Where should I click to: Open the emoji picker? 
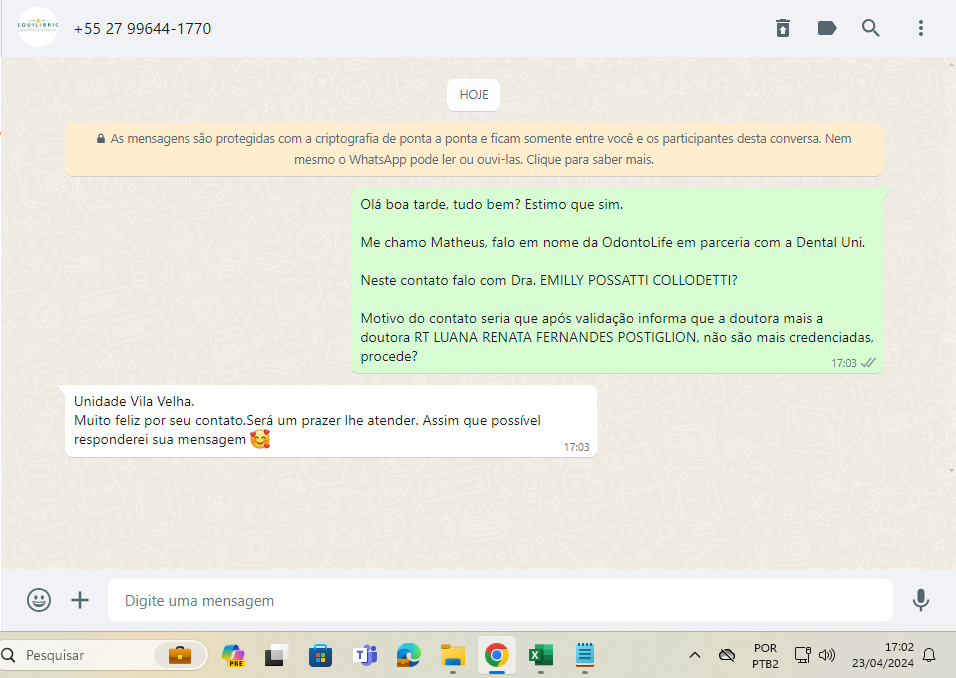pyautogui.click(x=39, y=600)
